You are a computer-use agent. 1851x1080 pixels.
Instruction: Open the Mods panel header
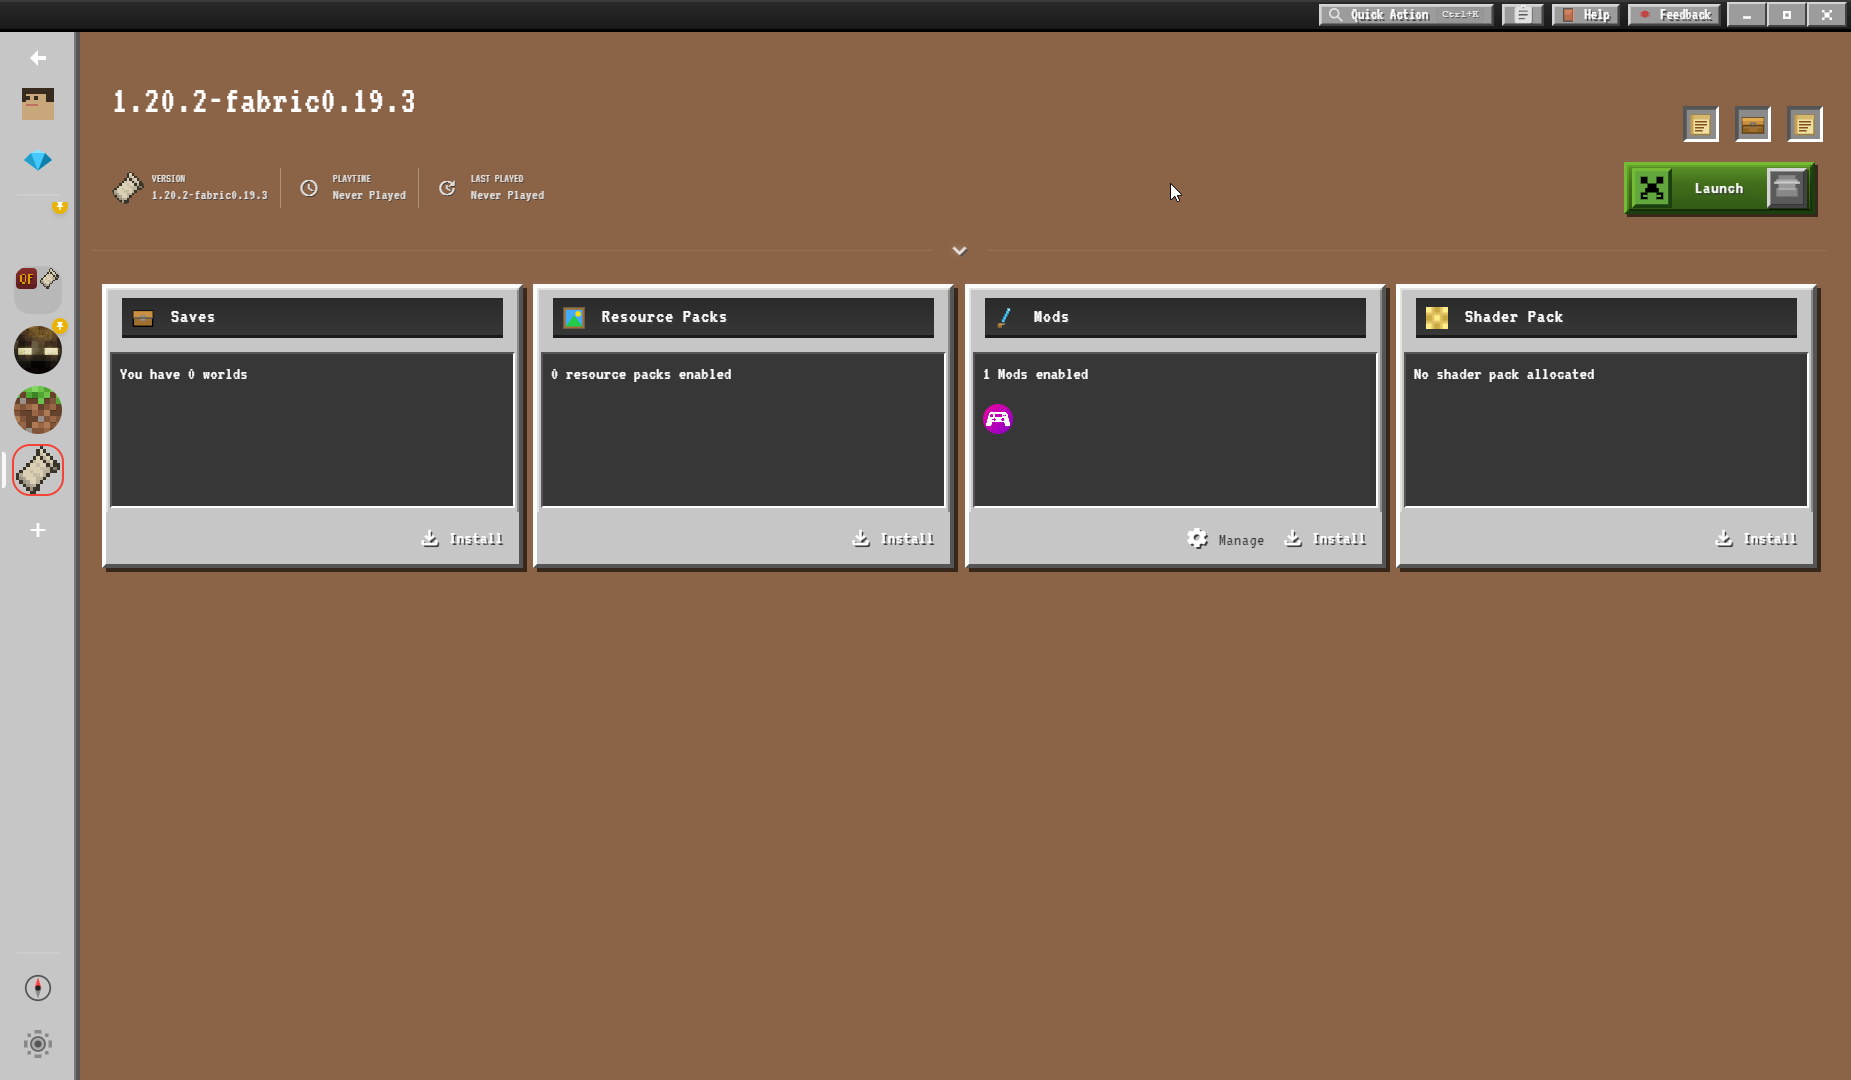click(x=1175, y=317)
